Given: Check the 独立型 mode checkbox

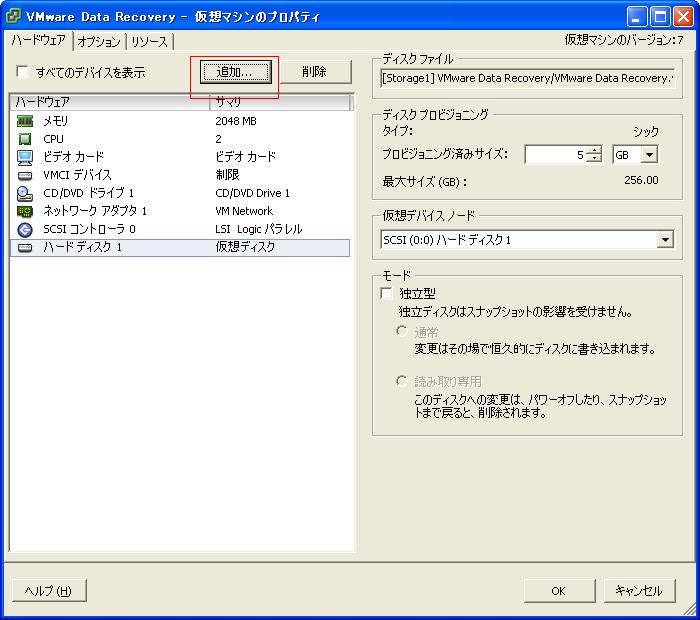Looking at the screenshot, I should [387, 293].
